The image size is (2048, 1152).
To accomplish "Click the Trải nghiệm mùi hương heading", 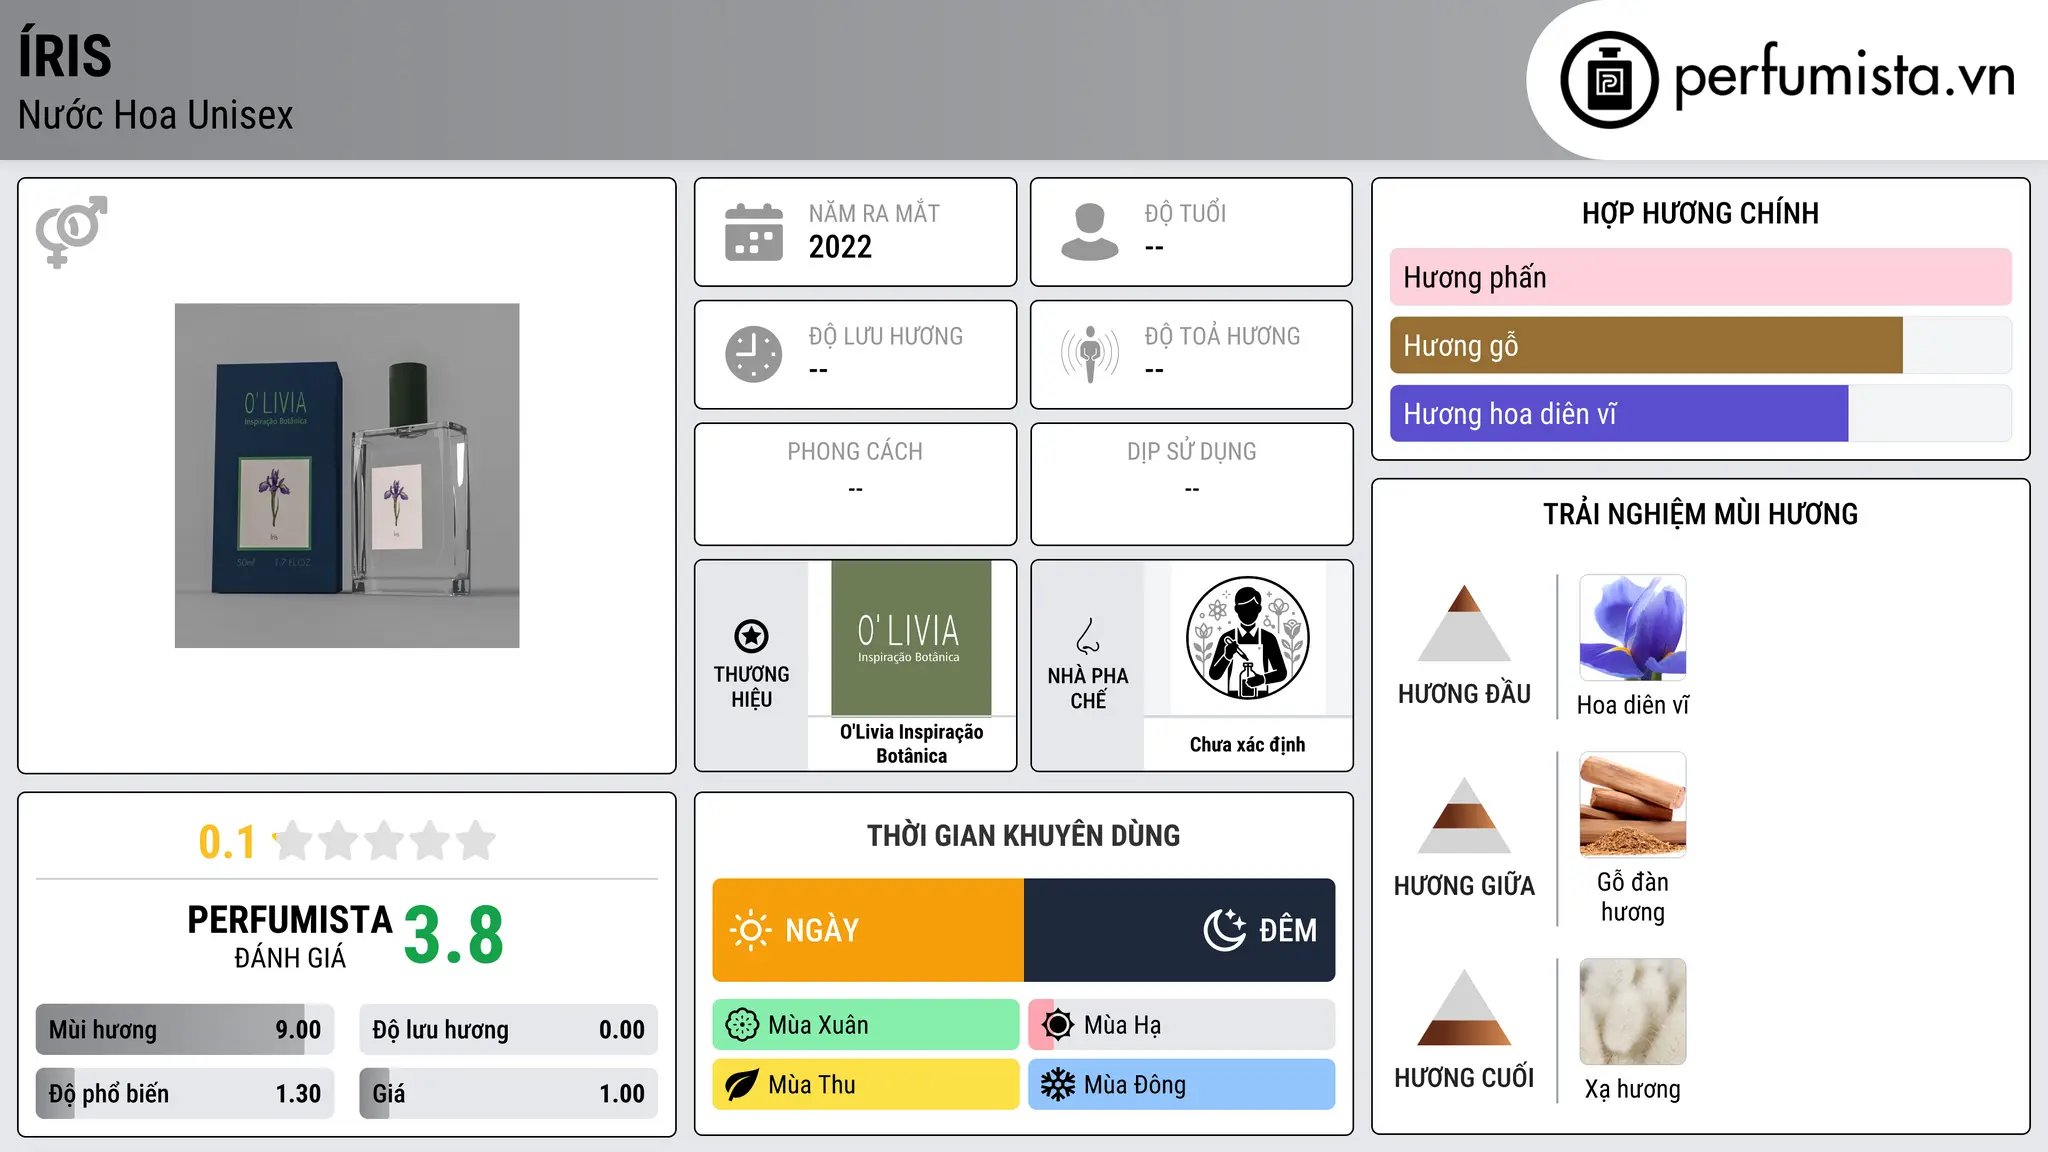I will click(1700, 514).
